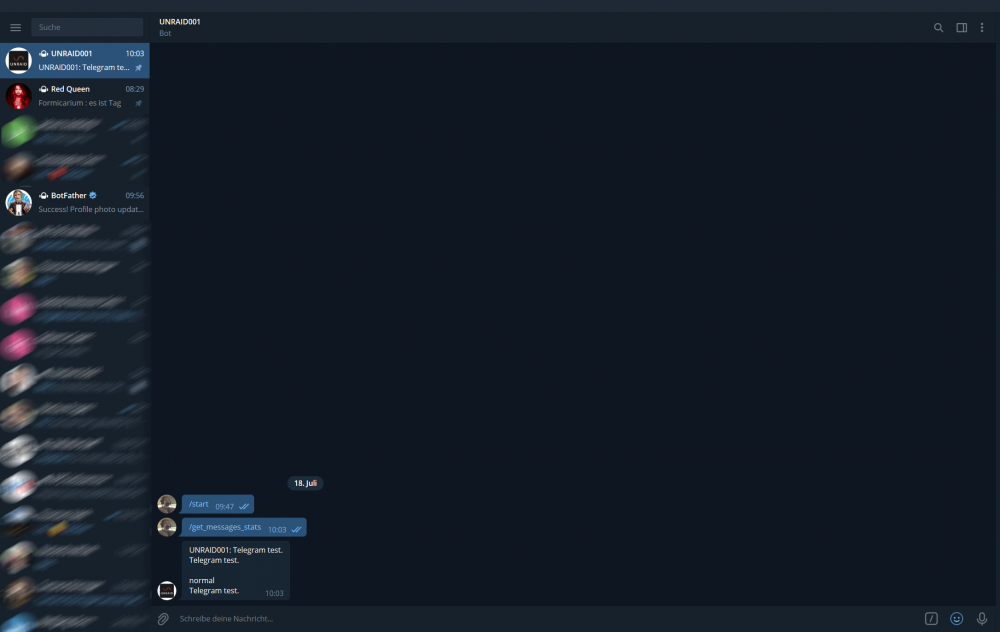1000x632 pixels.
Task: Open the emoji picker smiley icon
Action: (957, 619)
